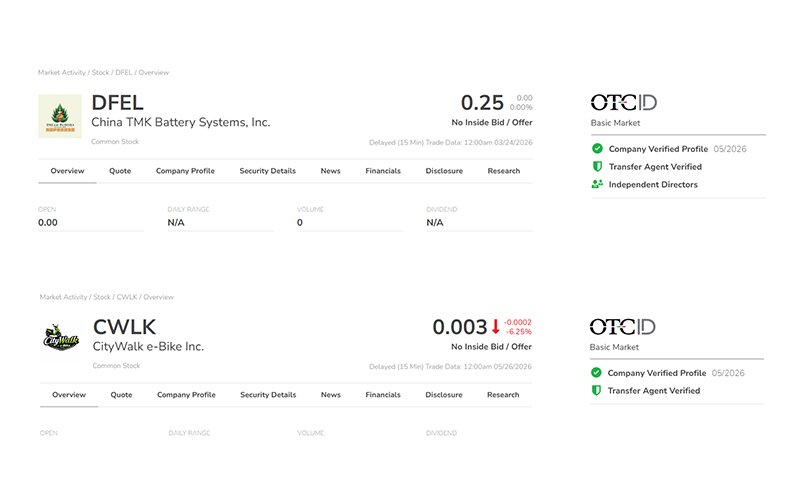Click Company Verified Profile text for CWLK

[x=657, y=373]
